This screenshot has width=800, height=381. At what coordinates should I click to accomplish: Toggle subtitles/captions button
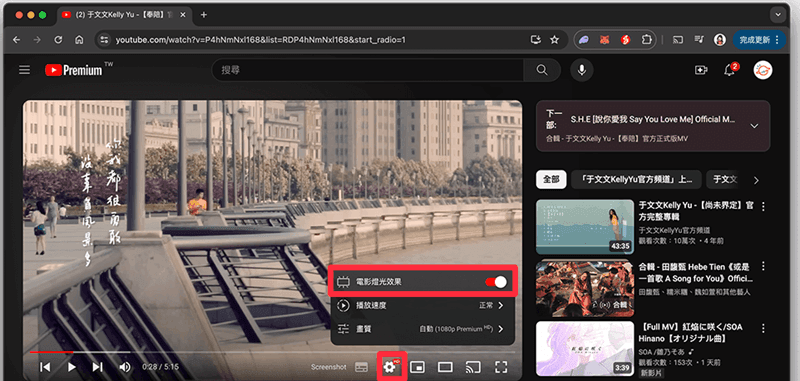[361, 367]
